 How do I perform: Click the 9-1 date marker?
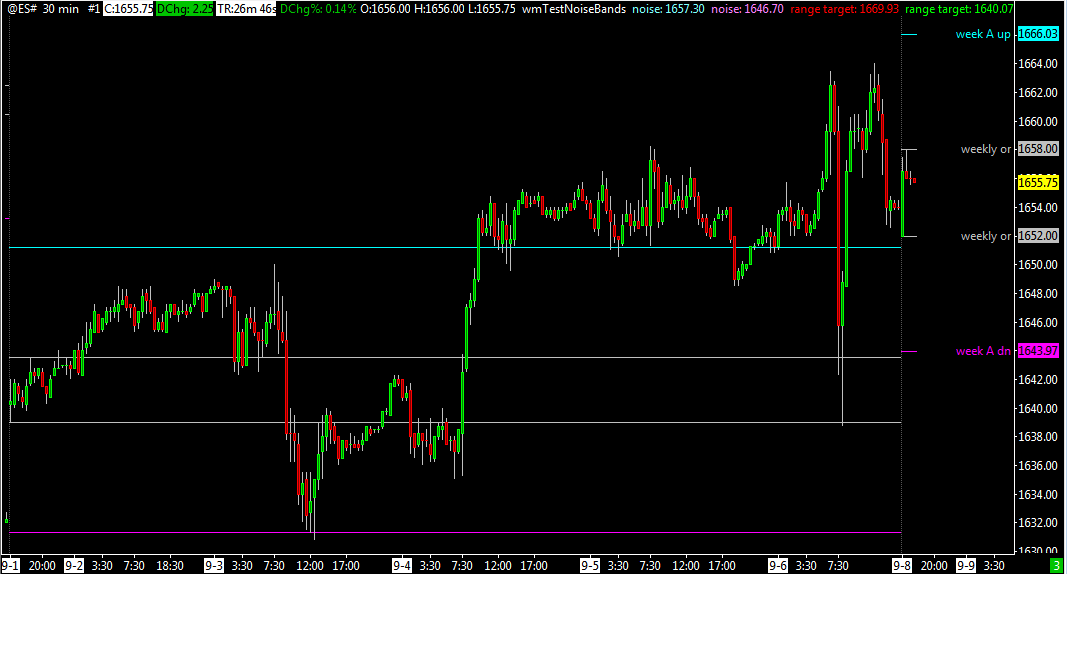pyautogui.click(x=10, y=566)
